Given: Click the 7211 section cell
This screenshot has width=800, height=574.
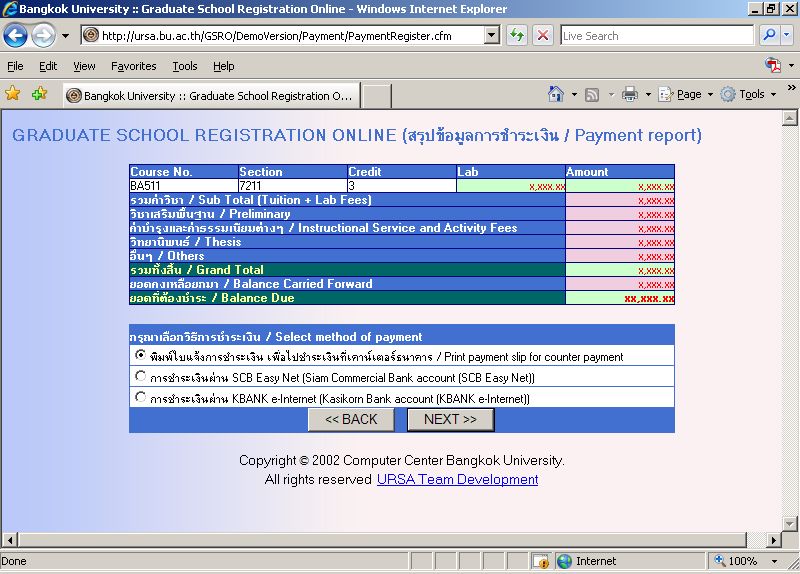Looking at the screenshot, I should point(292,186).
